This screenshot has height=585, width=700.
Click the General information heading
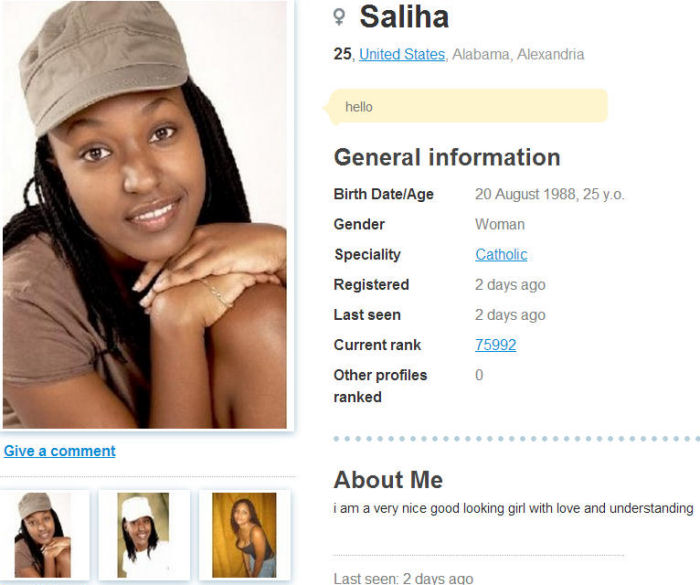pos(447,157)
